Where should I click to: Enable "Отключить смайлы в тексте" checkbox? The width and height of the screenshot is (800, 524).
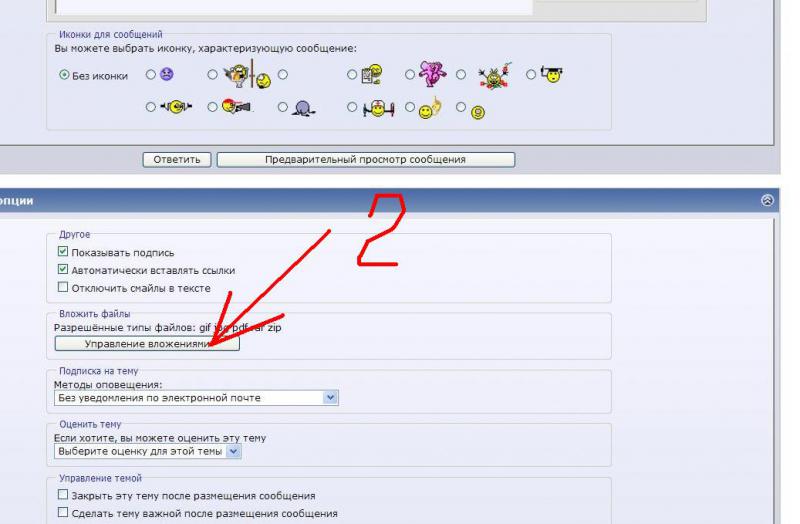[x=64, y=288]
